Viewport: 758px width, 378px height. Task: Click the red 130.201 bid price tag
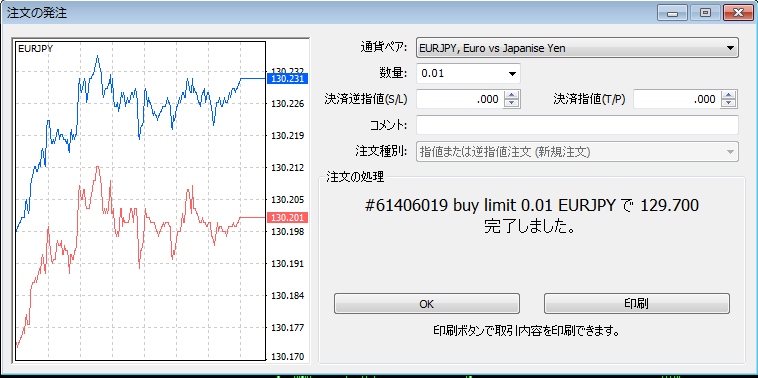[x=287, y=218]
